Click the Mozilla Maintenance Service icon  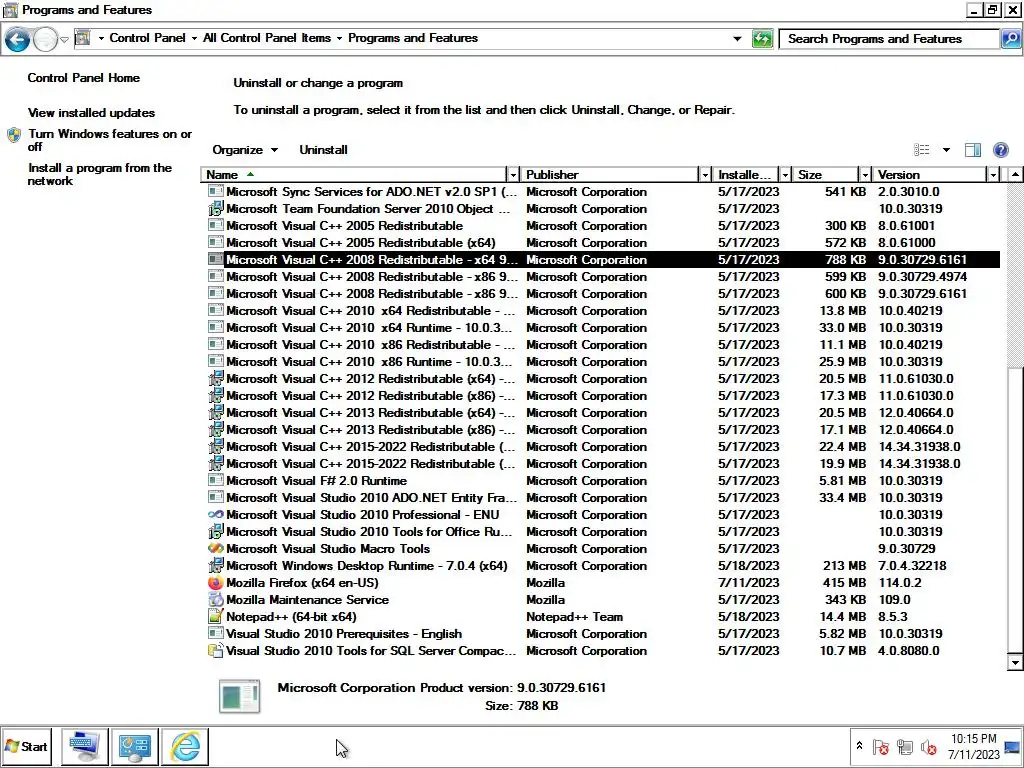point(216,600)
